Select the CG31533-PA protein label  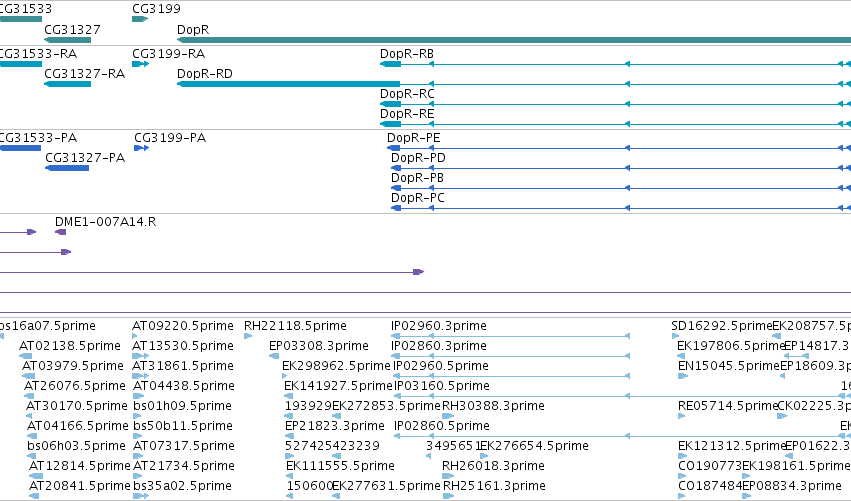click(x=38, y=138)
